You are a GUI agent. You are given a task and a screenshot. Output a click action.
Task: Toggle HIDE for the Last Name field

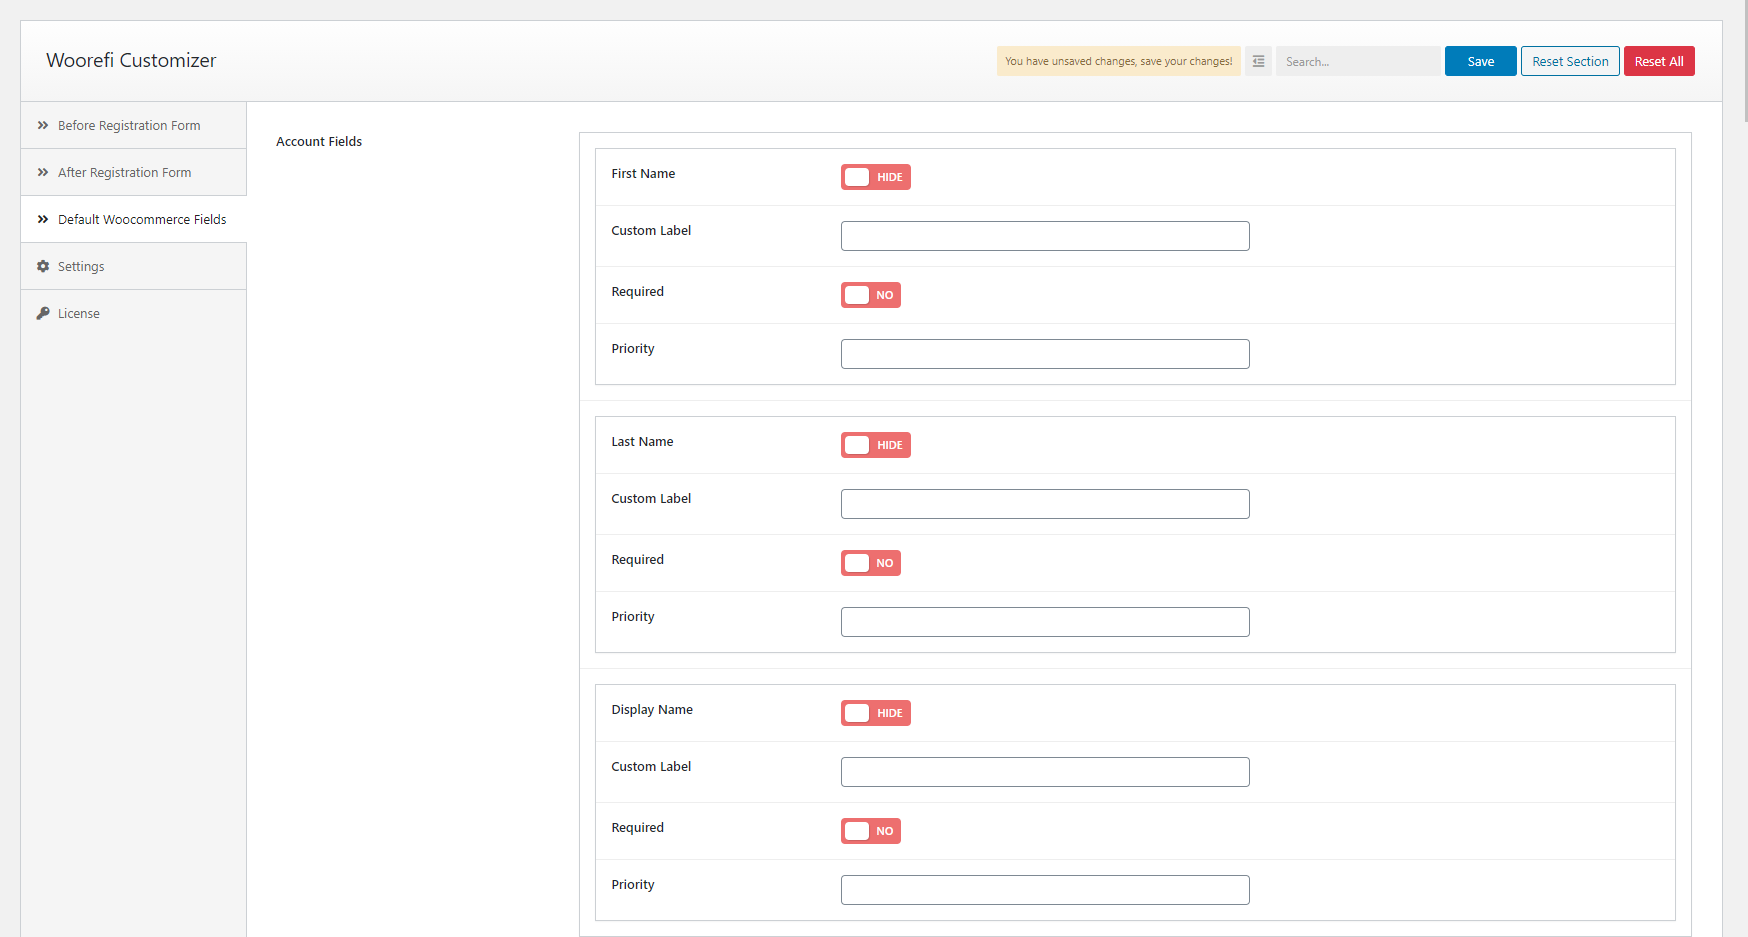point(875,445)
